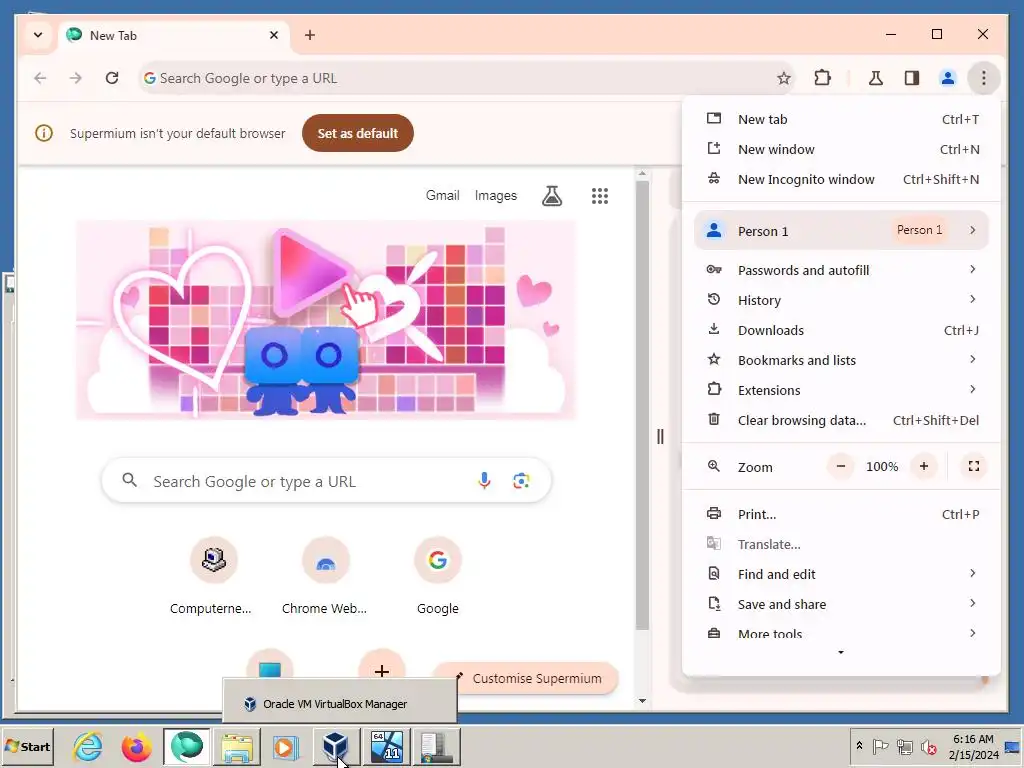Open the server tower taskbar icon
The width and height of the screenshot is (1024, 768).
(x=436, y=746)
